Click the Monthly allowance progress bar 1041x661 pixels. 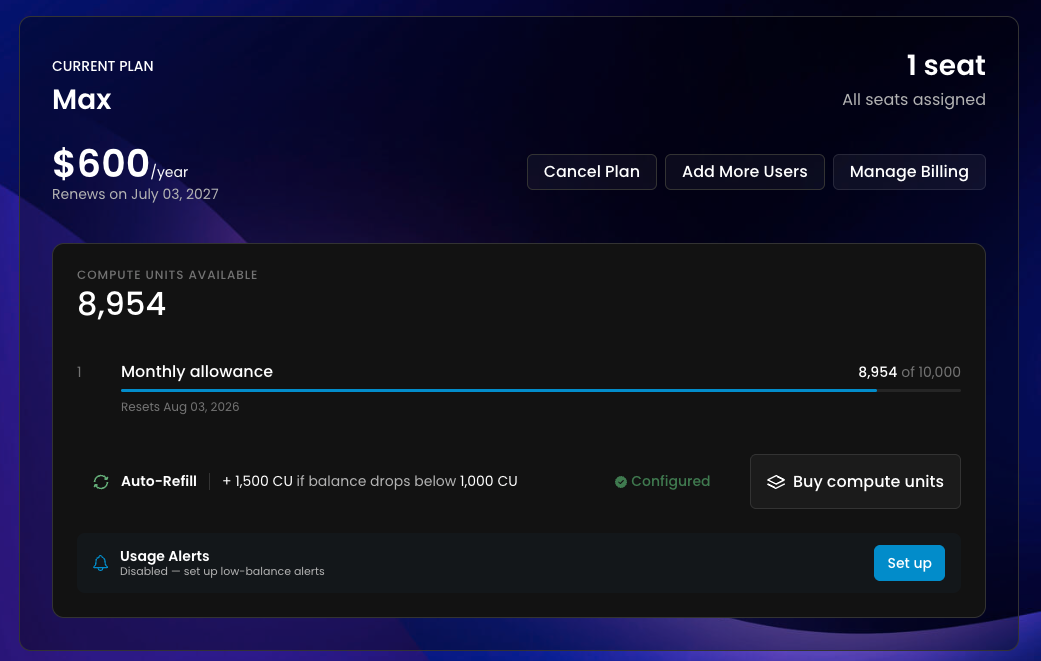pyautogui.click(x=540, y=391)
